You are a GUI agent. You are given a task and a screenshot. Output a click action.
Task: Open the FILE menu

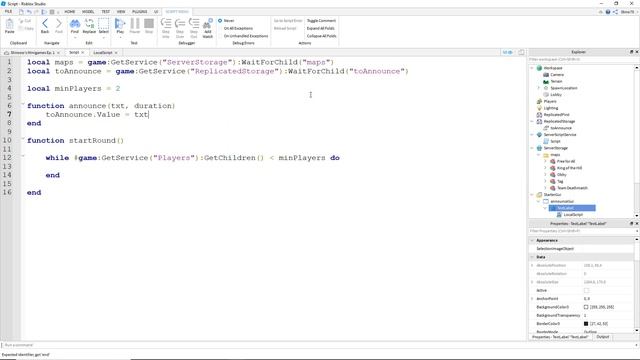[x=8, y=11]
